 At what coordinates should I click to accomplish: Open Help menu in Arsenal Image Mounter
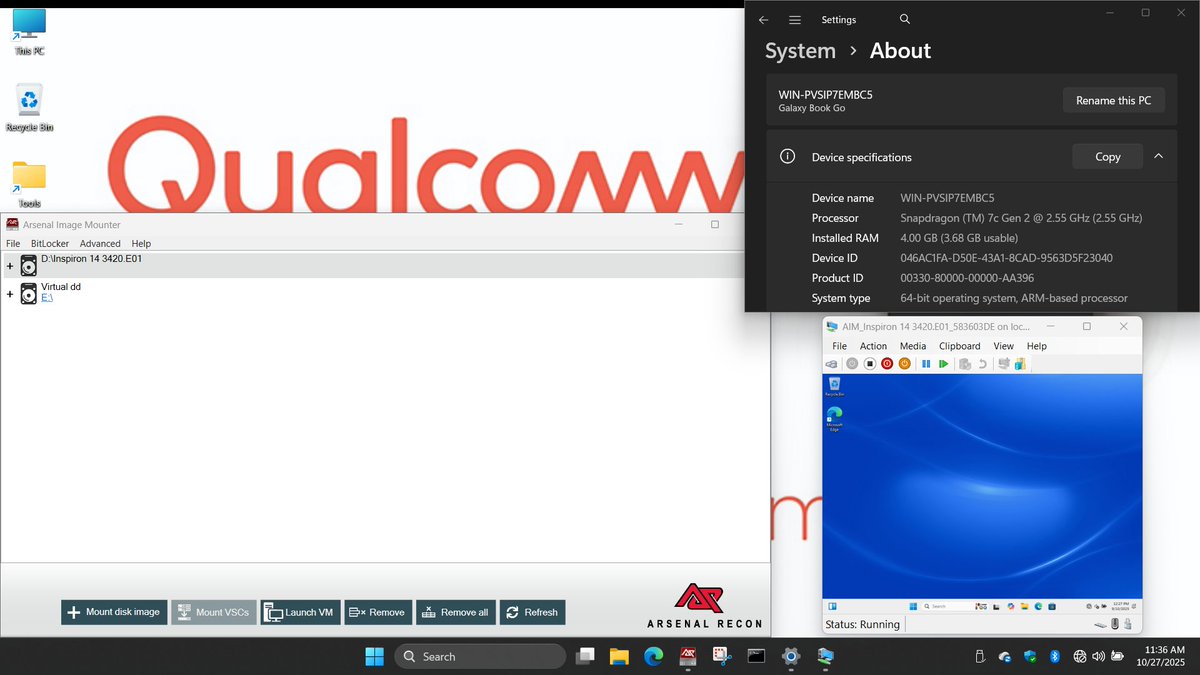(x=141, y=243)
